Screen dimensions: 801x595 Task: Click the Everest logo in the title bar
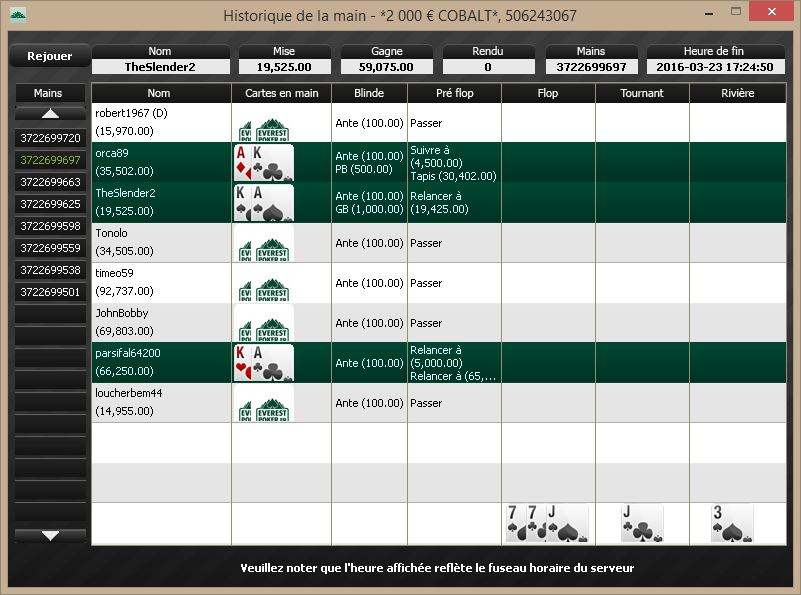(18, 15)
